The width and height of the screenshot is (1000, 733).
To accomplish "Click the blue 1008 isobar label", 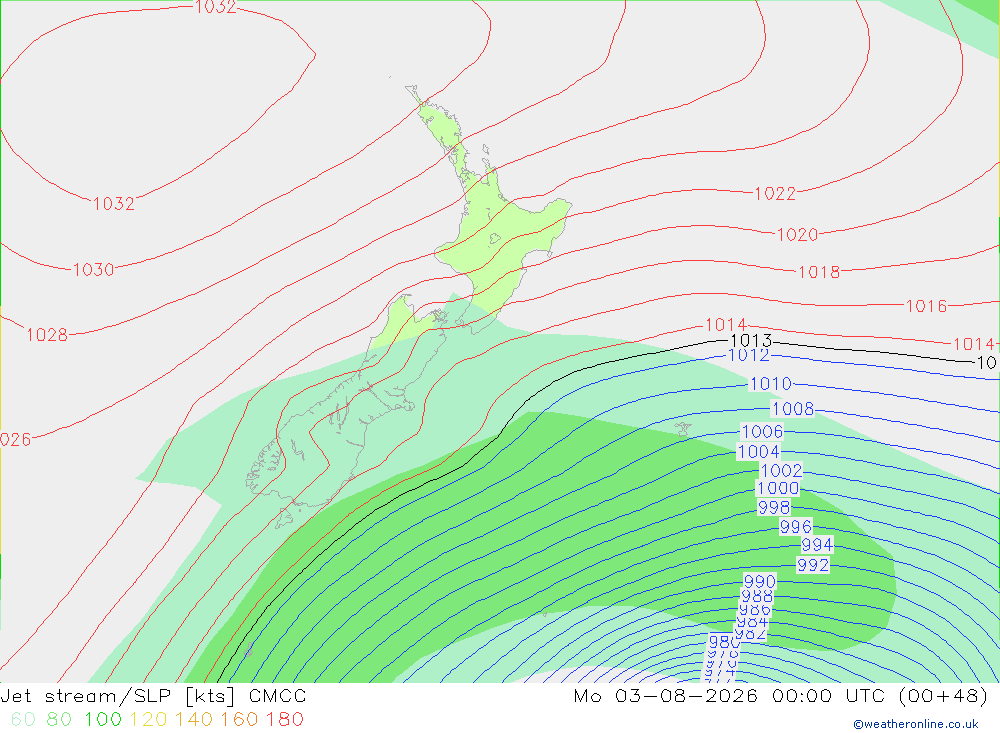I will [x=793, y=408].
